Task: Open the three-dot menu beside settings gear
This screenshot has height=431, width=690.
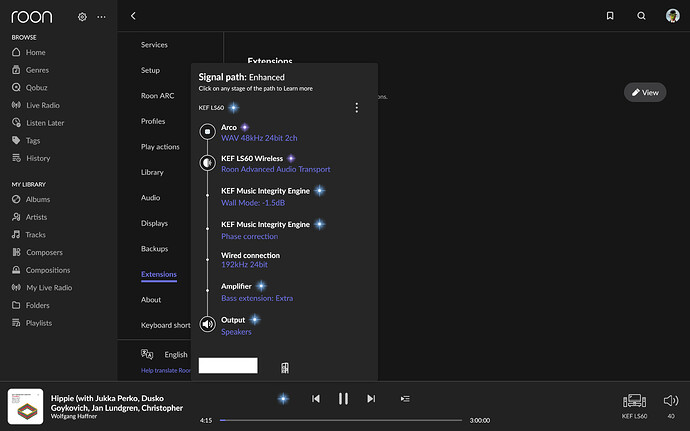Action: [101, 17]
